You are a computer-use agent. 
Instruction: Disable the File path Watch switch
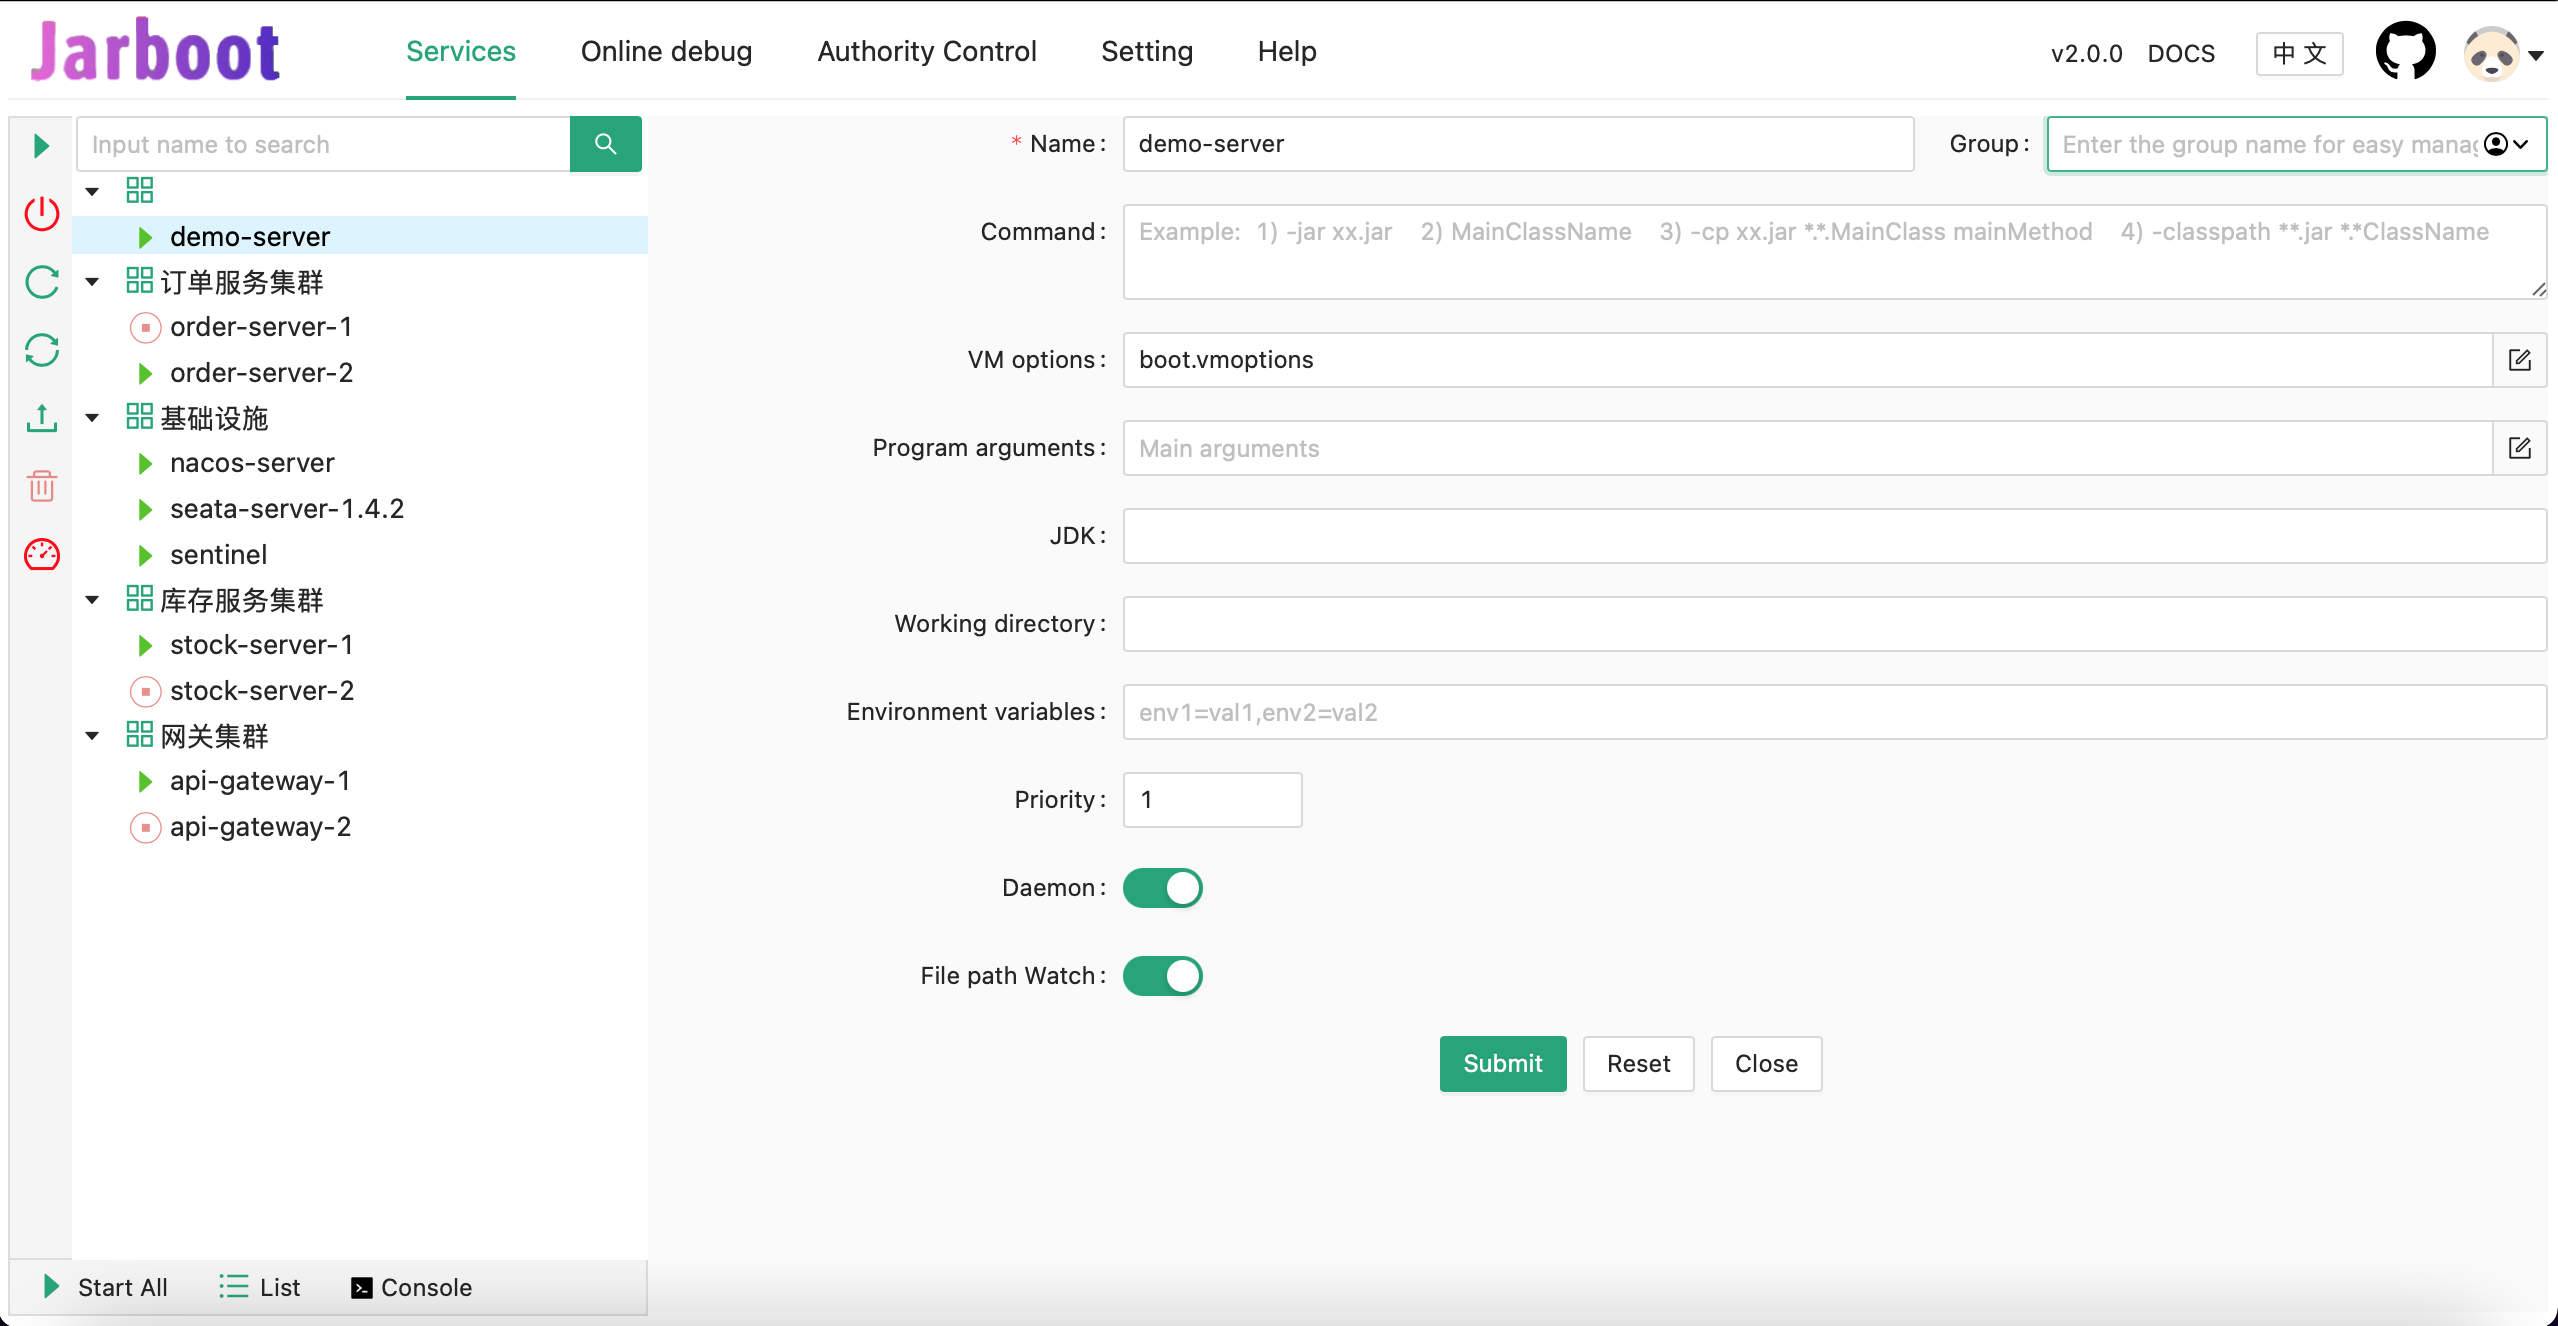pyautogui.click(x=1162, y=976)
